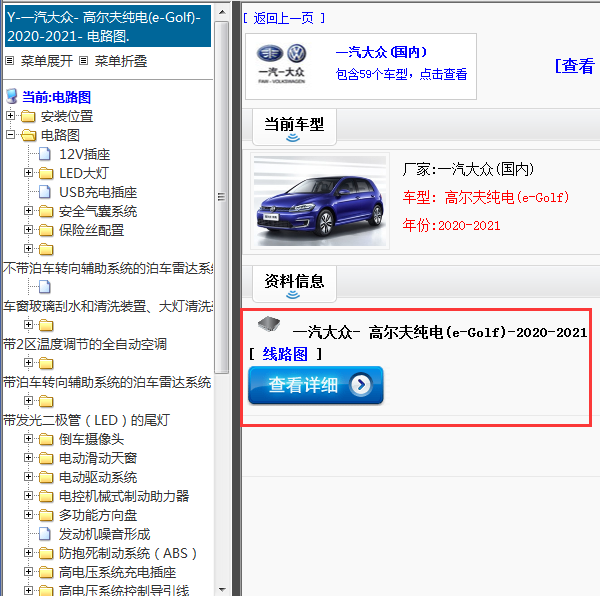Expand the 安全气囊系统 node
The width and height of the screenshot is (600, 596).
pyautogui.click(x=28, y=210)
